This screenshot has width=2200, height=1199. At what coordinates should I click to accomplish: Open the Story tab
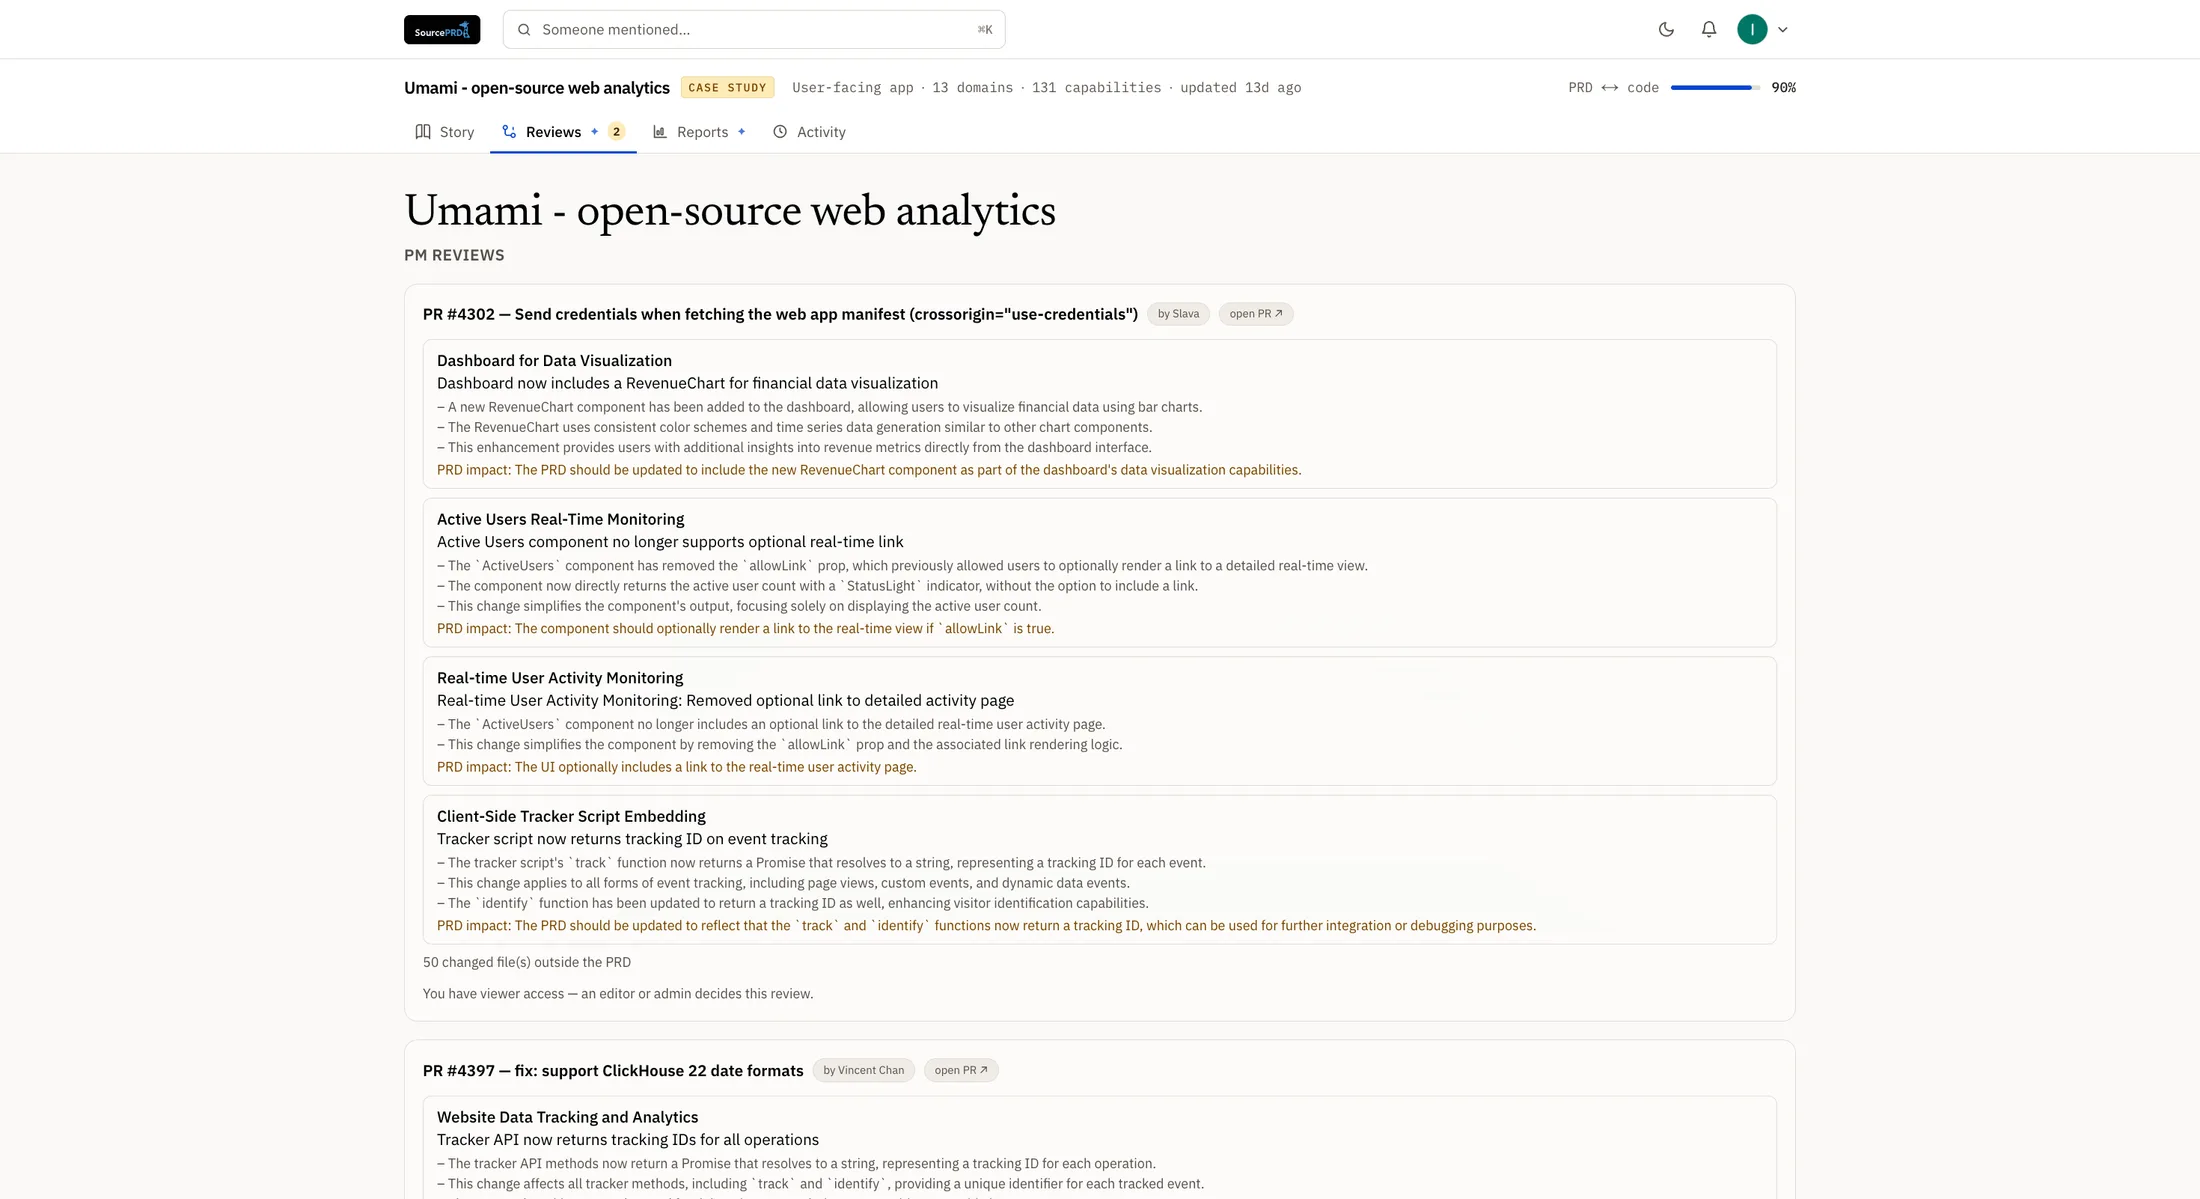(x=445, y=132)
